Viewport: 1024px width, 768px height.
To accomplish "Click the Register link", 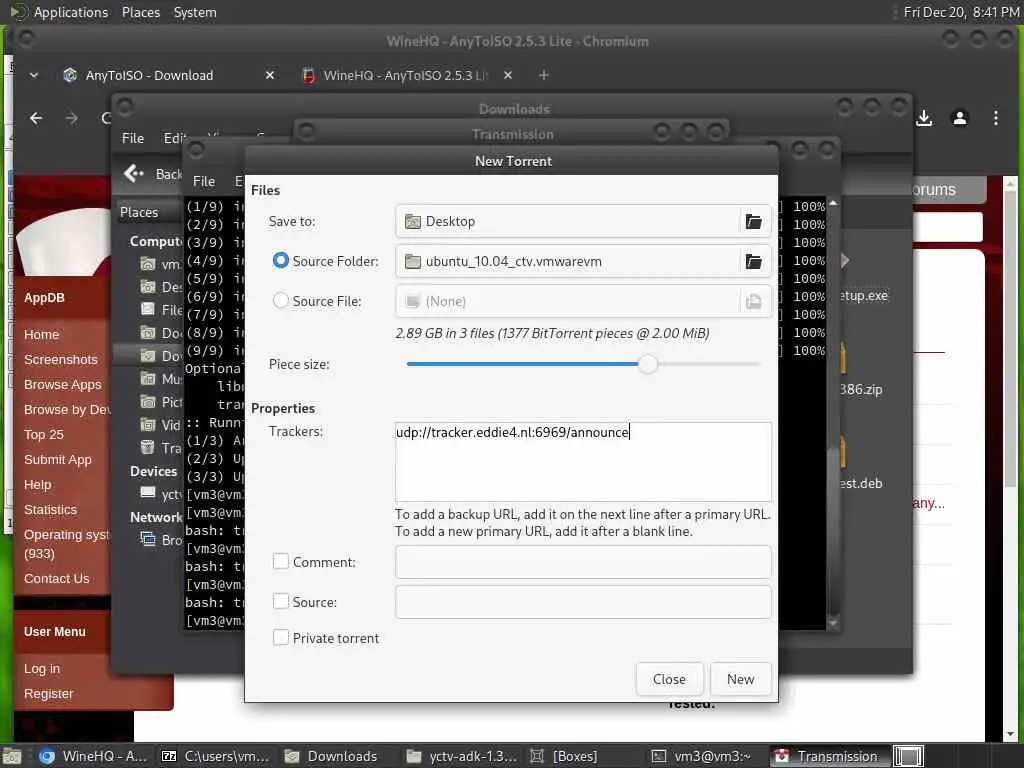I will click(x=48, y=694).
